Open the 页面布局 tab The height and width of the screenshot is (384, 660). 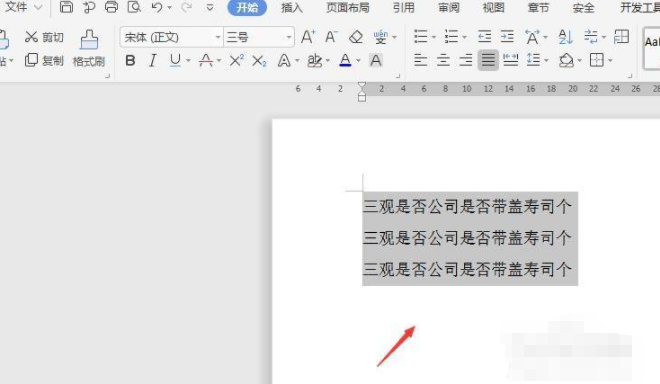348,8
